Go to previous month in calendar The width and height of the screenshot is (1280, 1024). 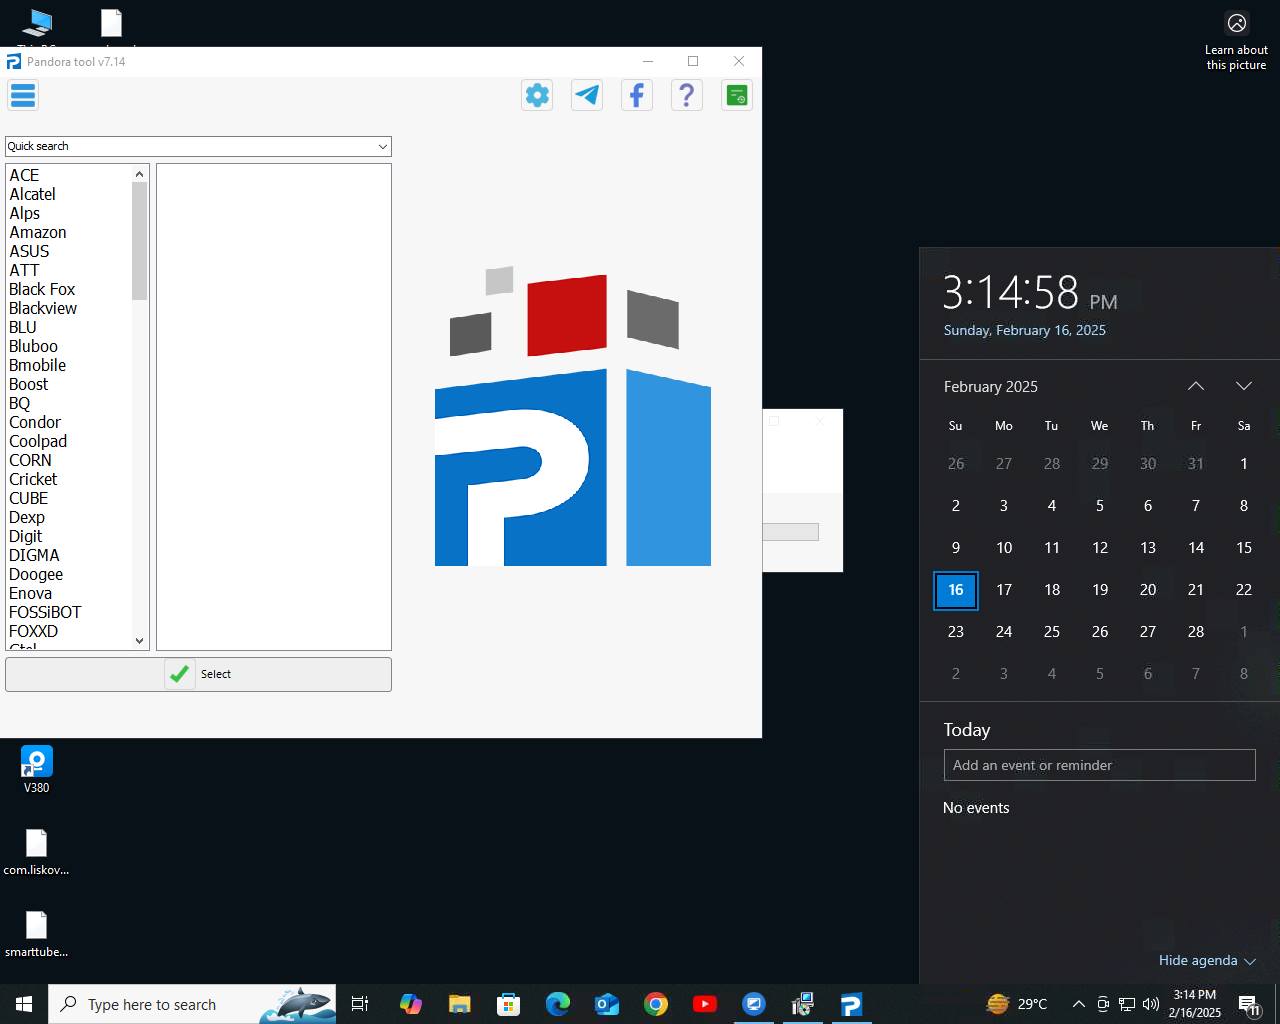(x=1196, y=386)
